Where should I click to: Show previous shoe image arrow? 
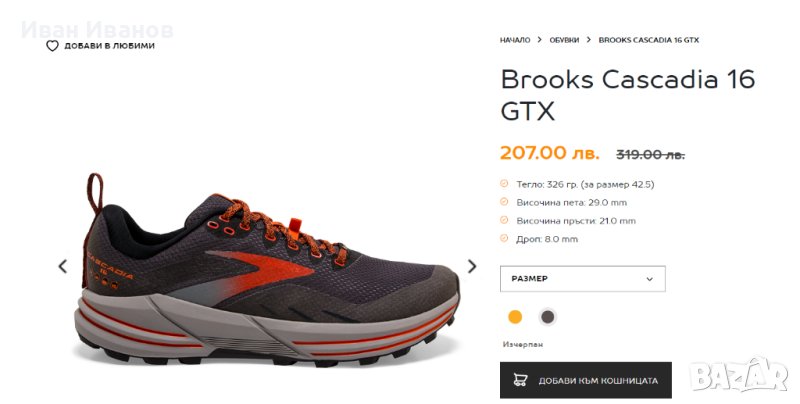(x=63, y=266)
